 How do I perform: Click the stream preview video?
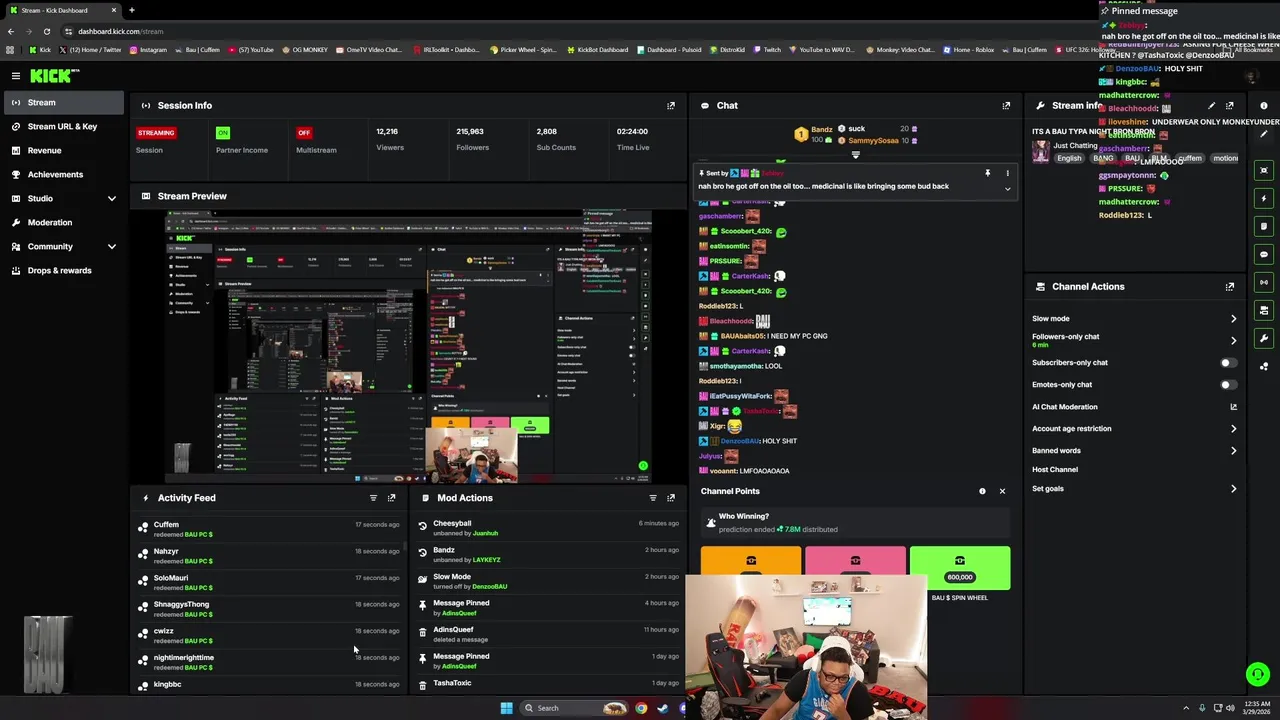click(408, 347)
